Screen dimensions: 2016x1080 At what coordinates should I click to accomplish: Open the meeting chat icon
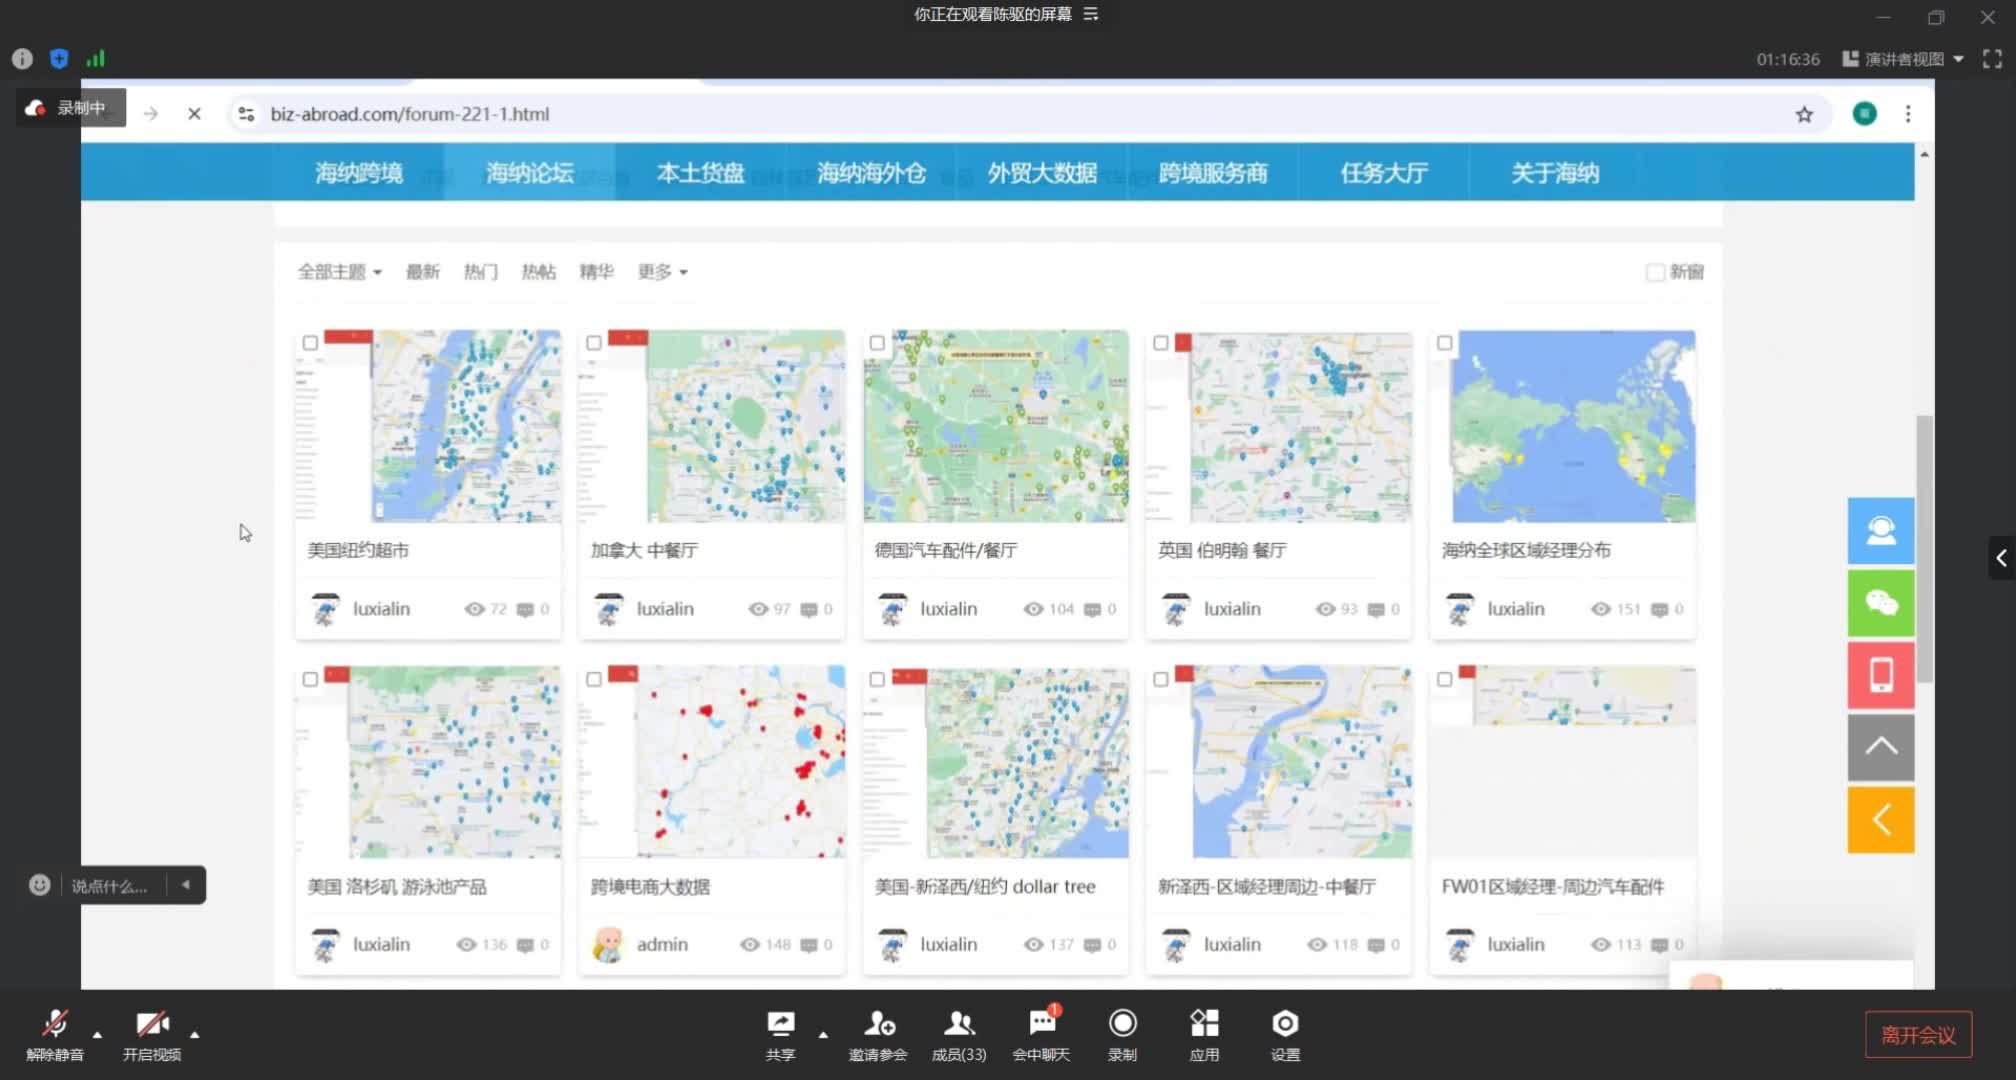click(x=1041, y=1024)
